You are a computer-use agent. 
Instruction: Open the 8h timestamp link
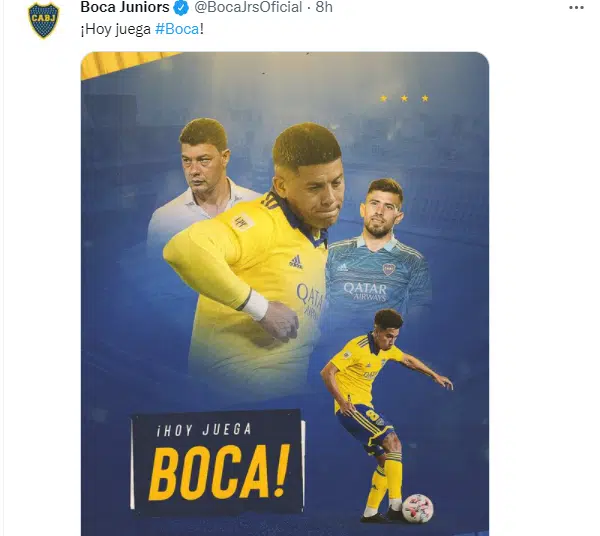coord(324,7)
